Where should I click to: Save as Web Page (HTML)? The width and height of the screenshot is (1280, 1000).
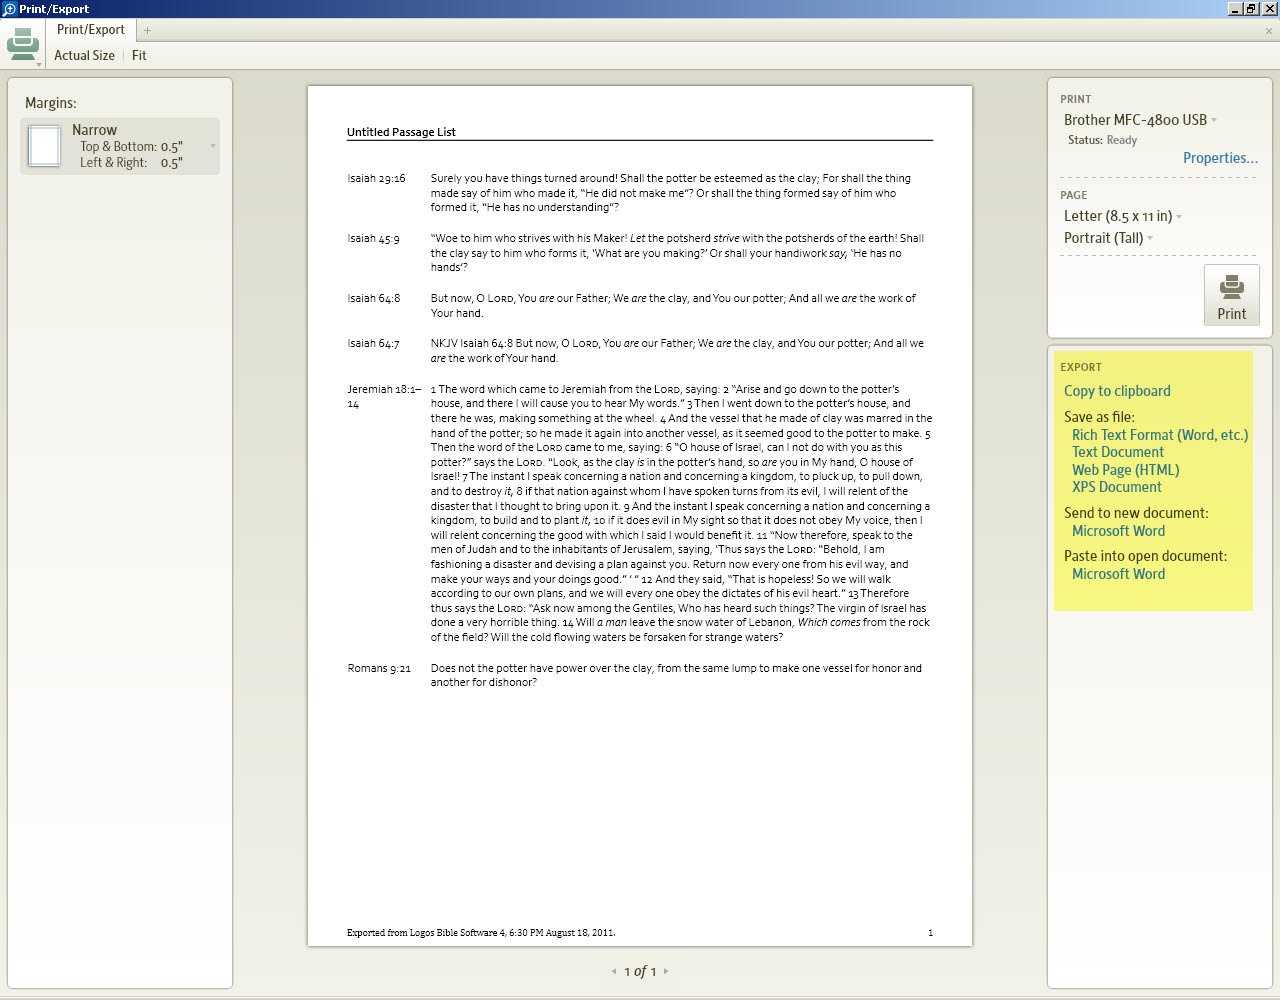click(x=1125, y=470)
